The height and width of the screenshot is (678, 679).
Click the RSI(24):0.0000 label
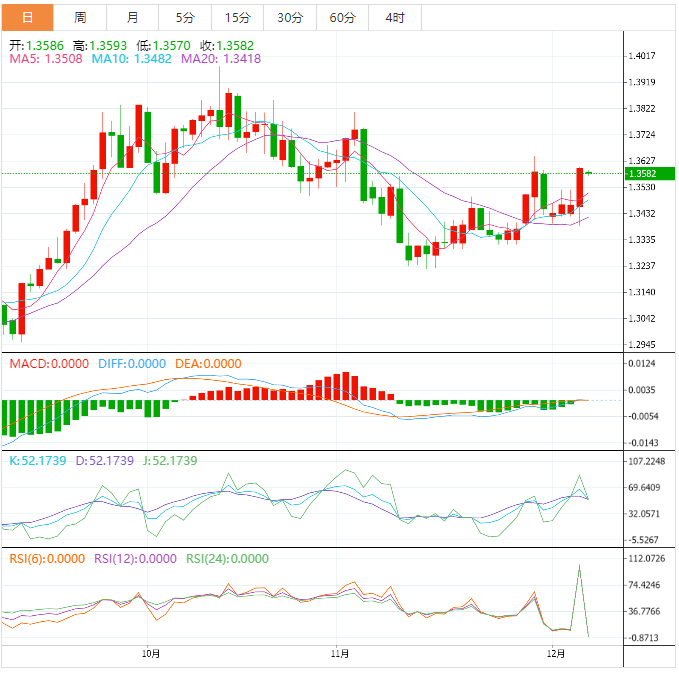pos(227,559)
